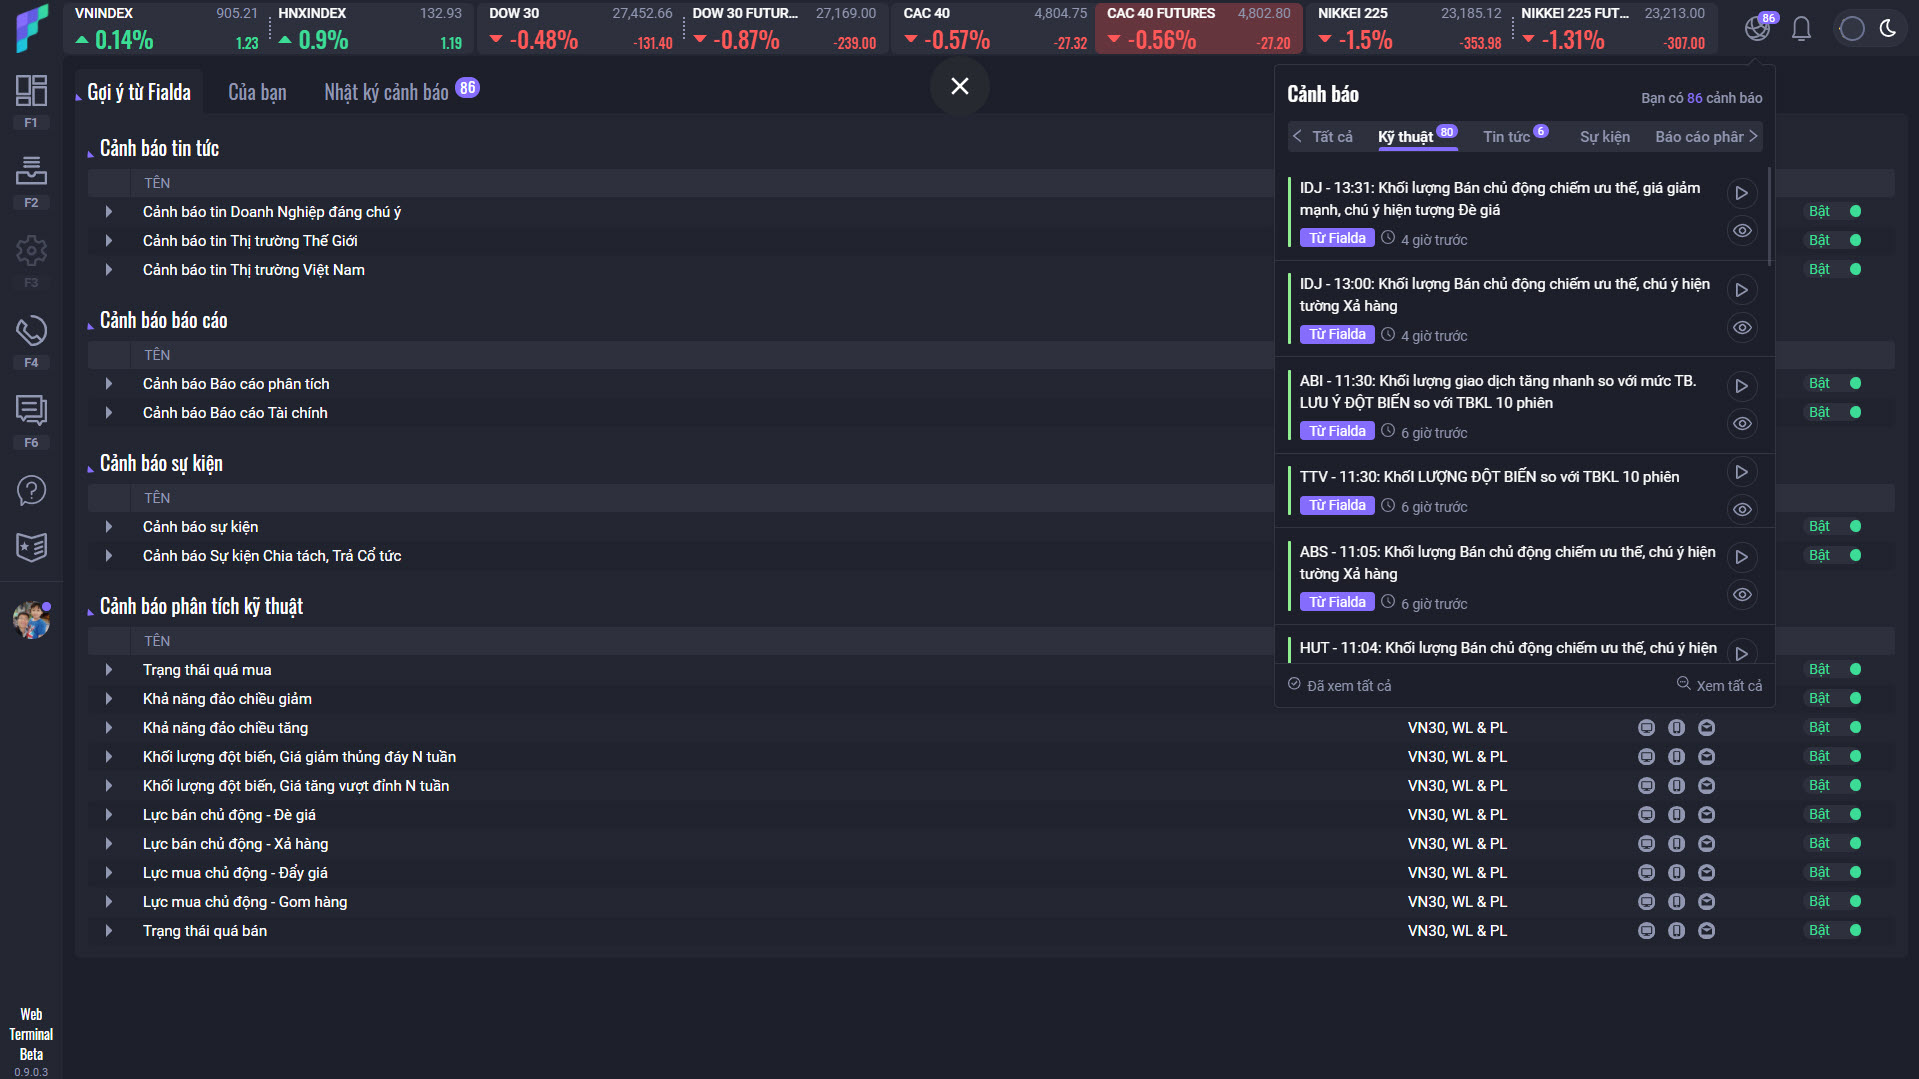1919x1079 pixels.
Task: Open the F6 chat messages icon
Action: [x=31, y=410]
